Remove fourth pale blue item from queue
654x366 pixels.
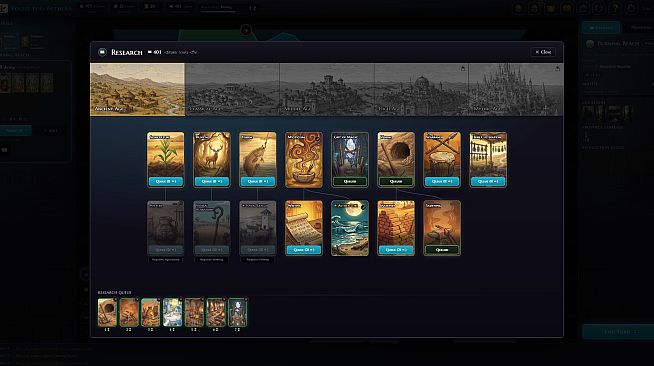click(181, 299)
